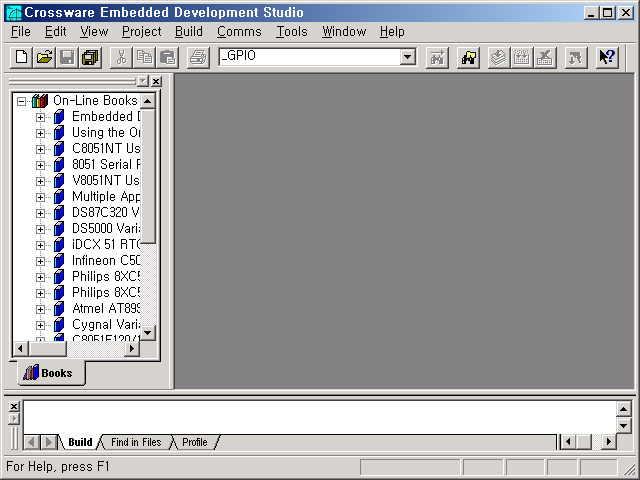
Task: Click books tree horizontal scroll left arrow
Action: click(x=21, y=349)
